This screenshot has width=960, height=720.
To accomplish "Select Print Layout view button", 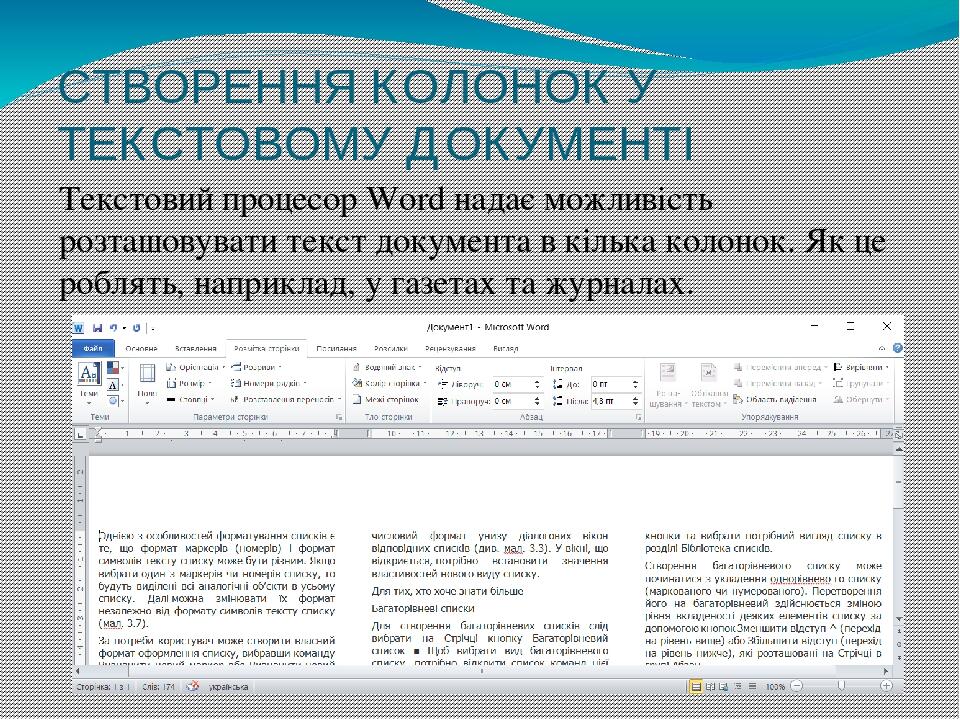I will pos(696,686).
